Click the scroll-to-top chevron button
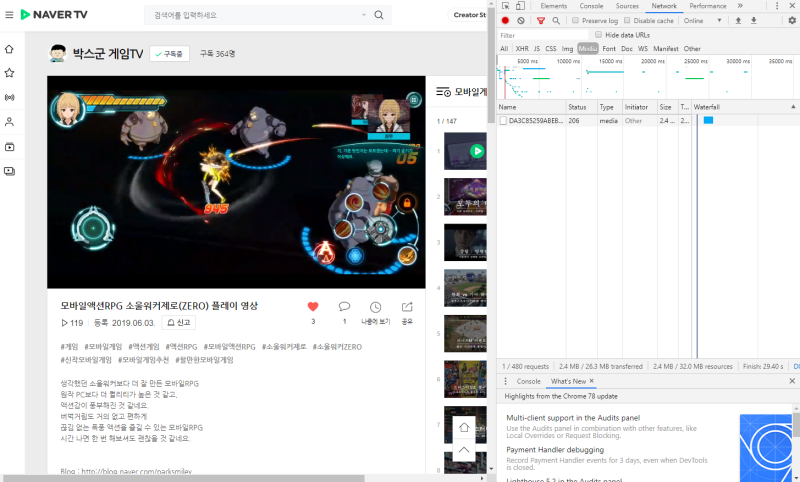The image size is (800, 482). point(464,449)
